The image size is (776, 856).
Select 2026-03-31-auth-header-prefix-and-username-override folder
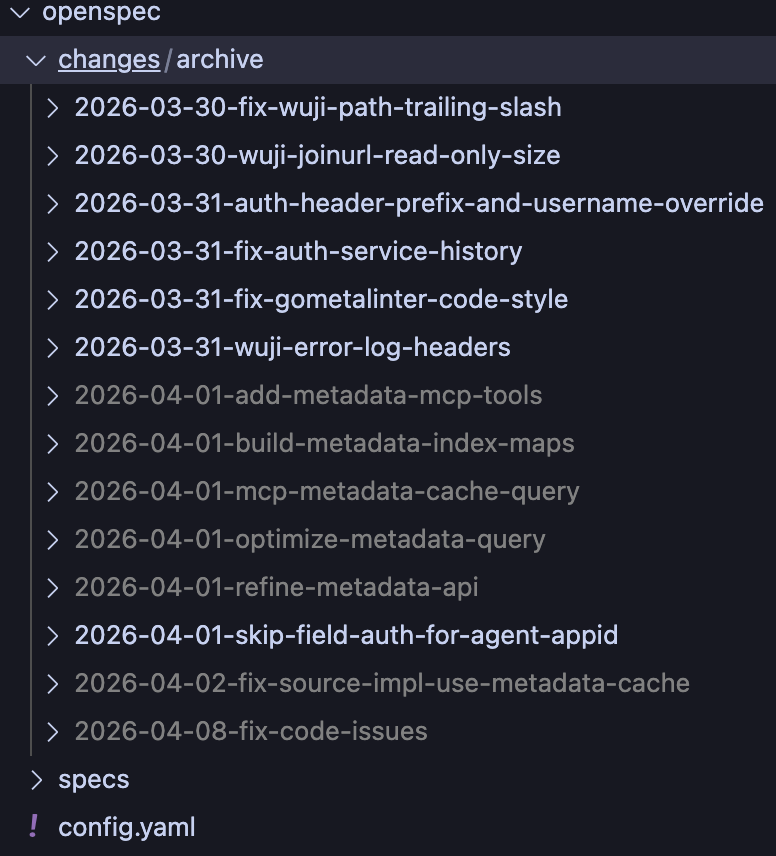coord(419,204)
